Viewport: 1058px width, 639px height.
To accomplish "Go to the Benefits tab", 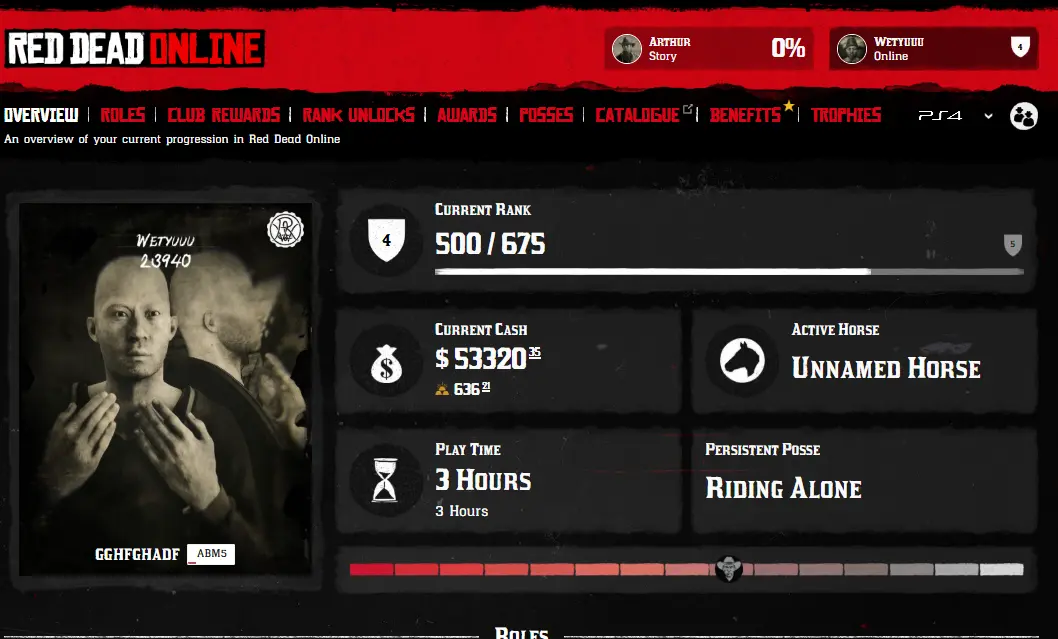I will (x=745, y=115).
